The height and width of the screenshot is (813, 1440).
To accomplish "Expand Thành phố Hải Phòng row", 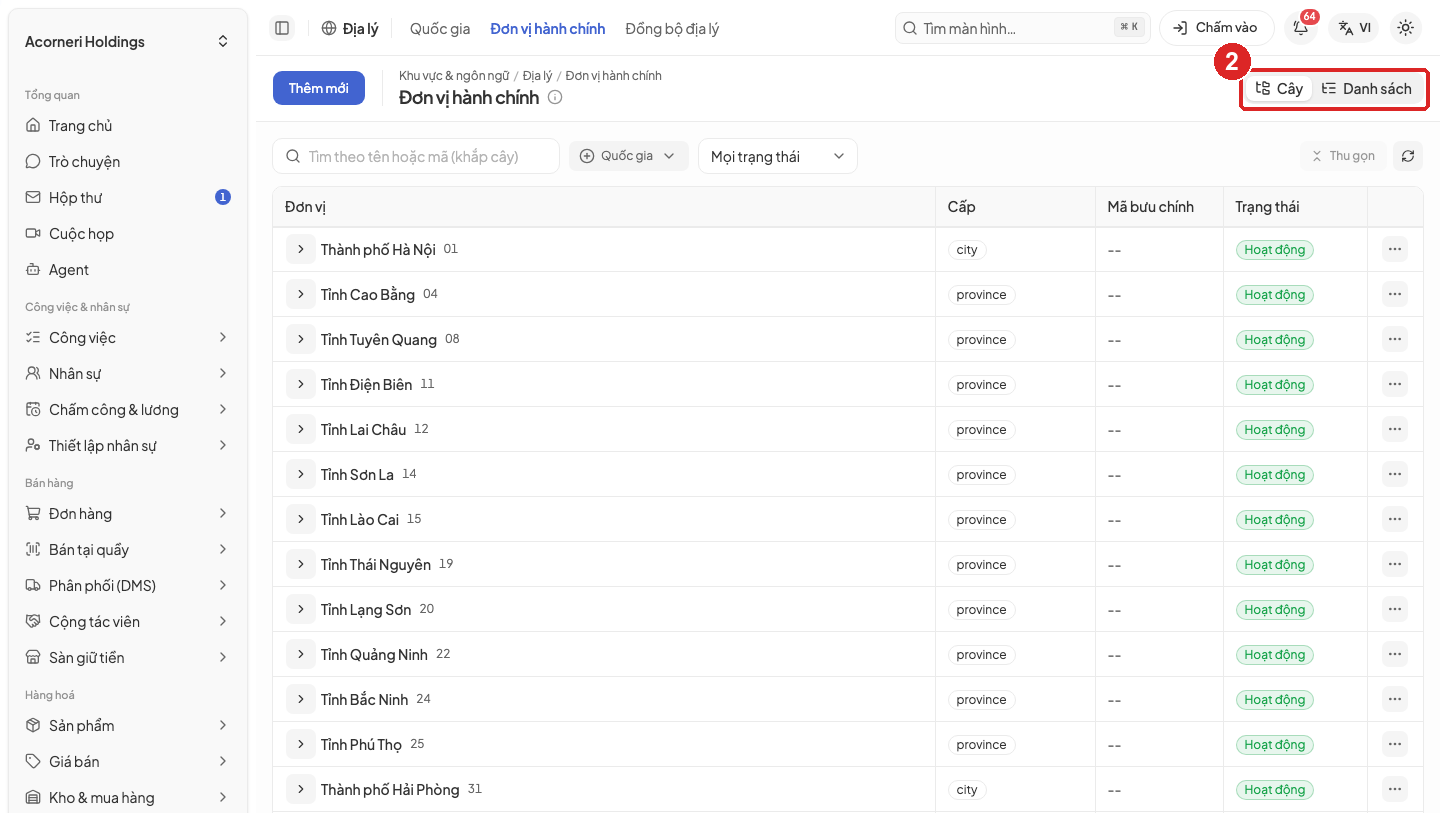I will 300,789.
